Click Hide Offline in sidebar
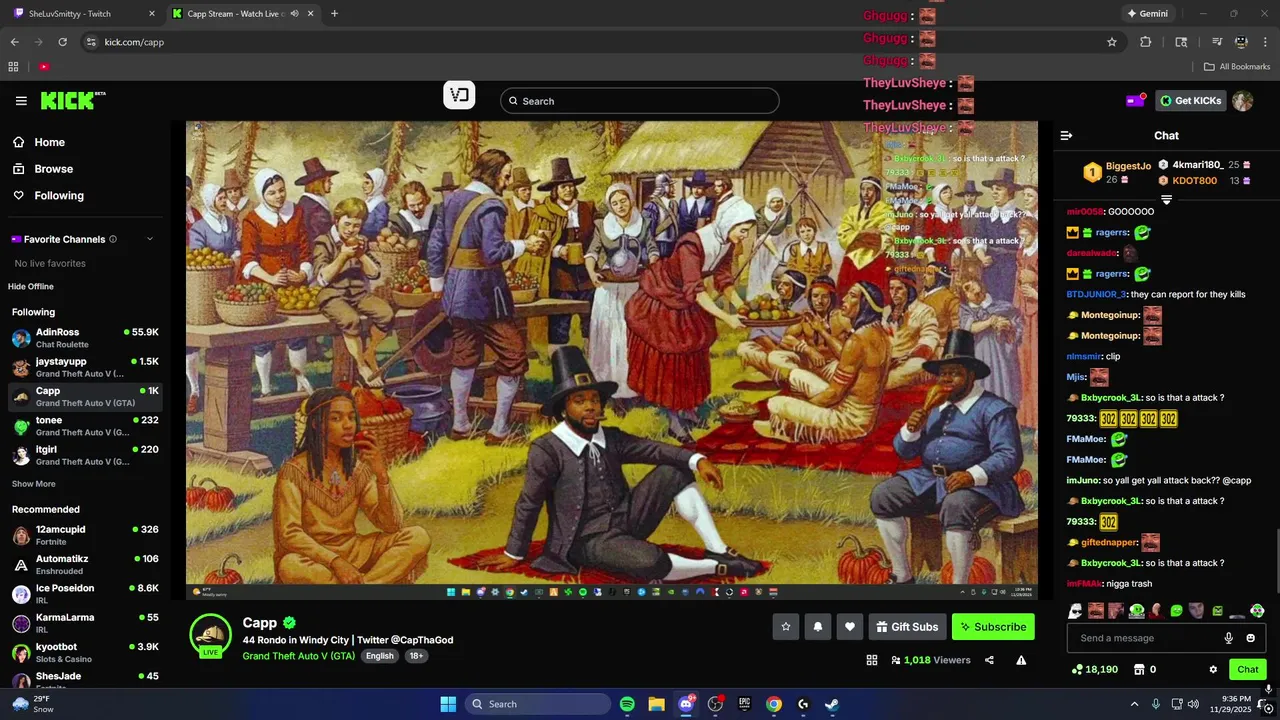Image resolution: width=1280 pixels, height=720 pixels. coord(31,287)
